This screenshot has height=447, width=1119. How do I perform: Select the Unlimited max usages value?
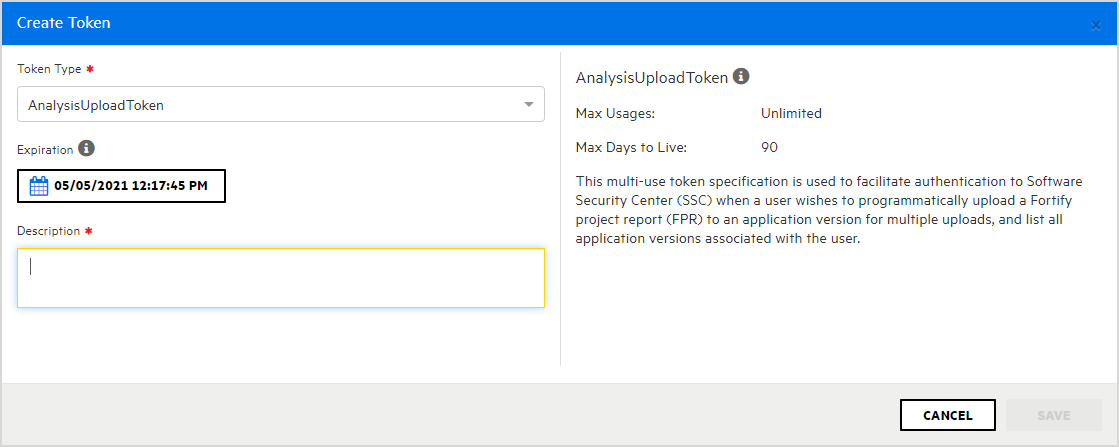[x=791, y=113]
